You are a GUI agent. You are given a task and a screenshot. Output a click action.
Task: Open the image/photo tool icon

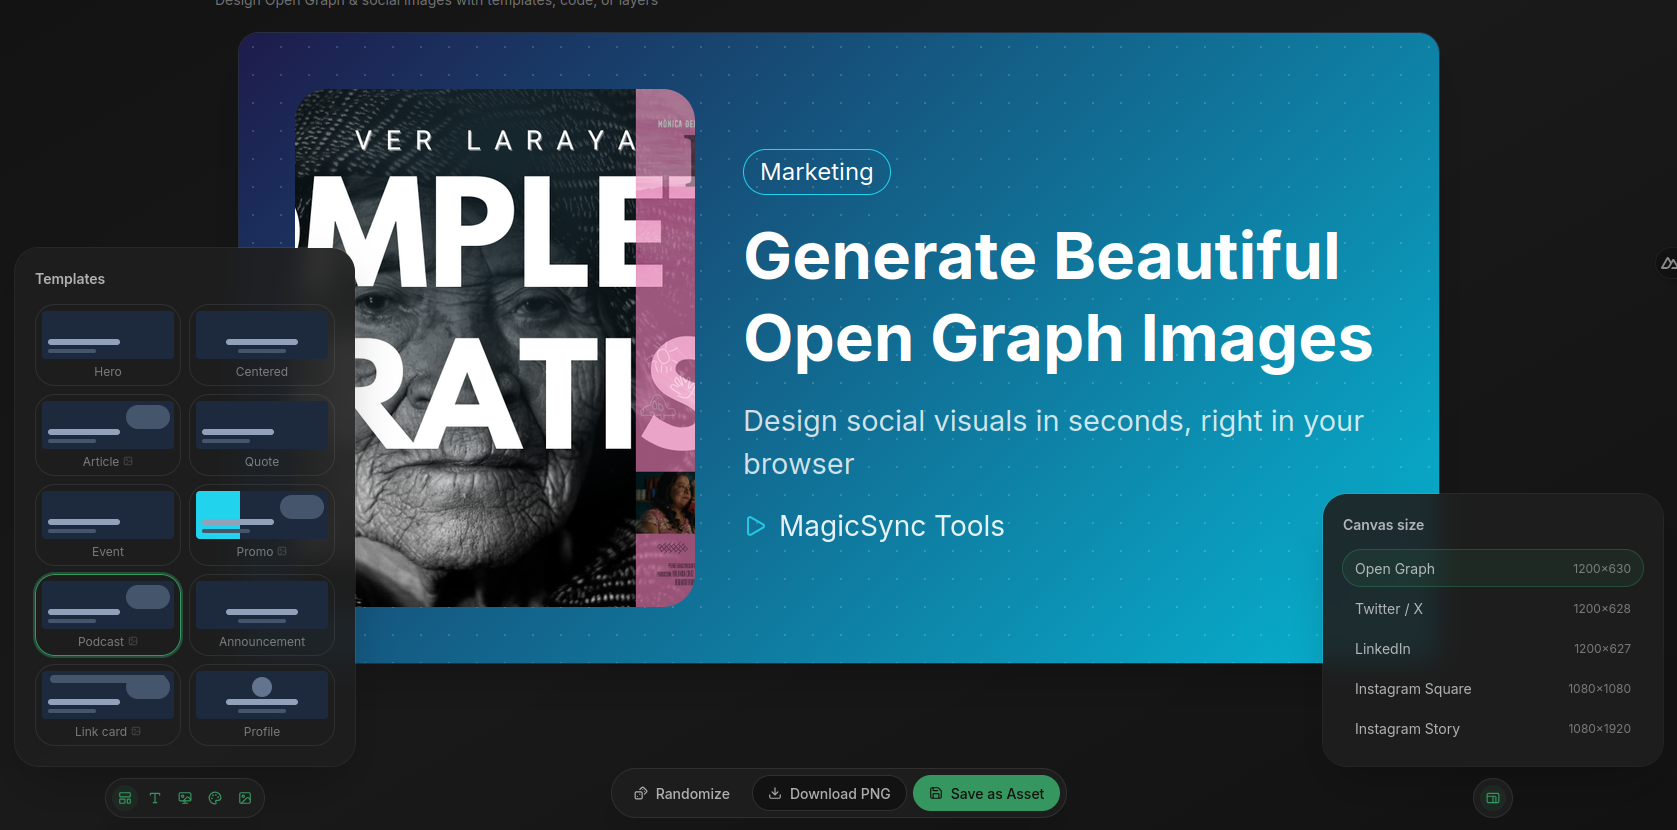(245, 798)
